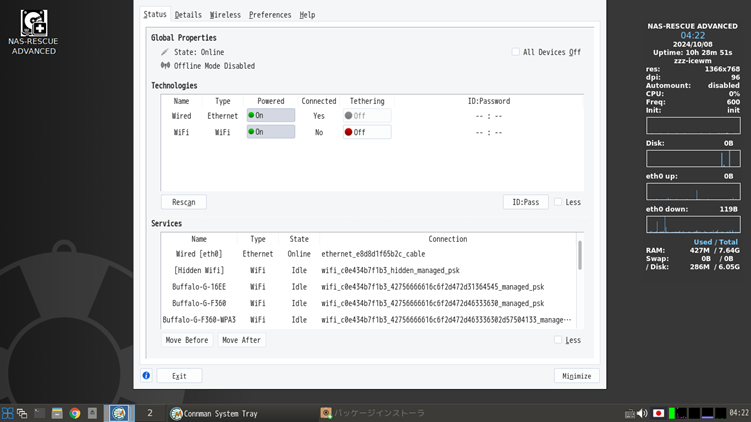The image size is (751, 422).
Task: Click the Move Before button
Action: pyautogui.click(x=187, y=340)
